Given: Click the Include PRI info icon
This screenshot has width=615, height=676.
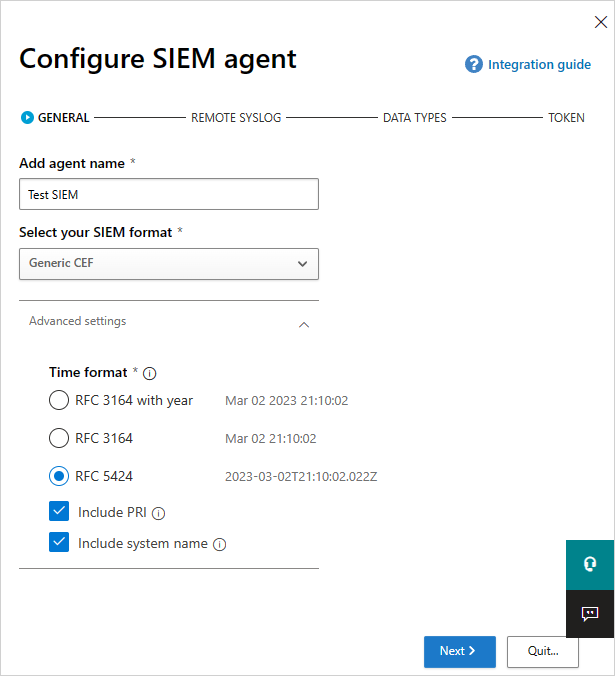Looking at the screenshot, I should pos(158,513).
